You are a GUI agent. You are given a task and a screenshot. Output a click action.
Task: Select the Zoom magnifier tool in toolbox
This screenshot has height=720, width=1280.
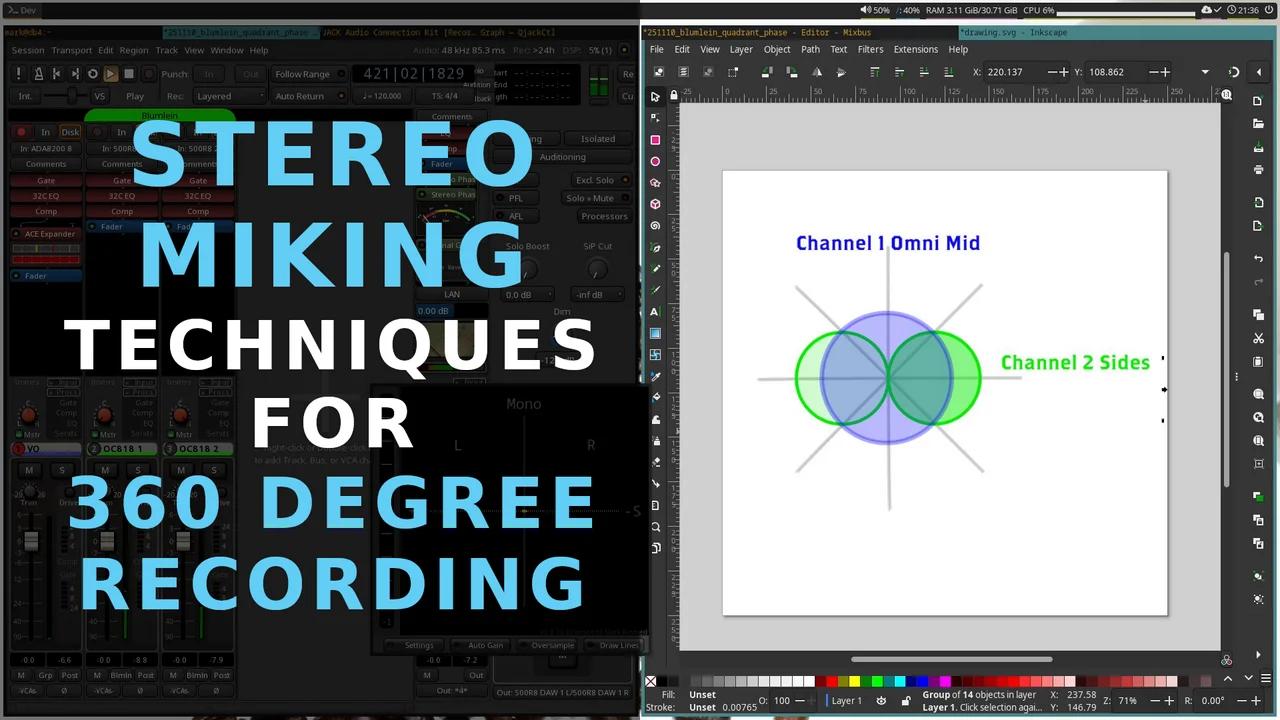pyautogui.click(x=655, y=527)
